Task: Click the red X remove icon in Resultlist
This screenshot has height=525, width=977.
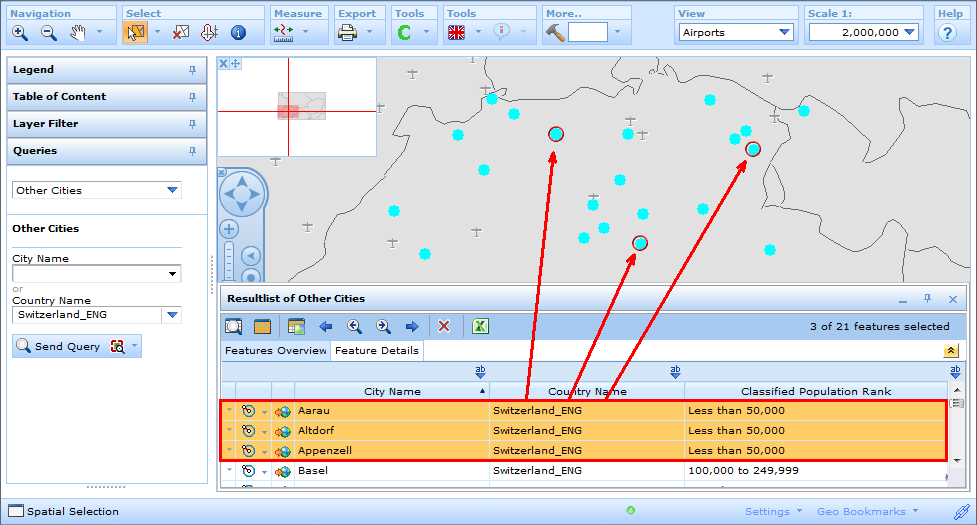Action: coord(444,326)
